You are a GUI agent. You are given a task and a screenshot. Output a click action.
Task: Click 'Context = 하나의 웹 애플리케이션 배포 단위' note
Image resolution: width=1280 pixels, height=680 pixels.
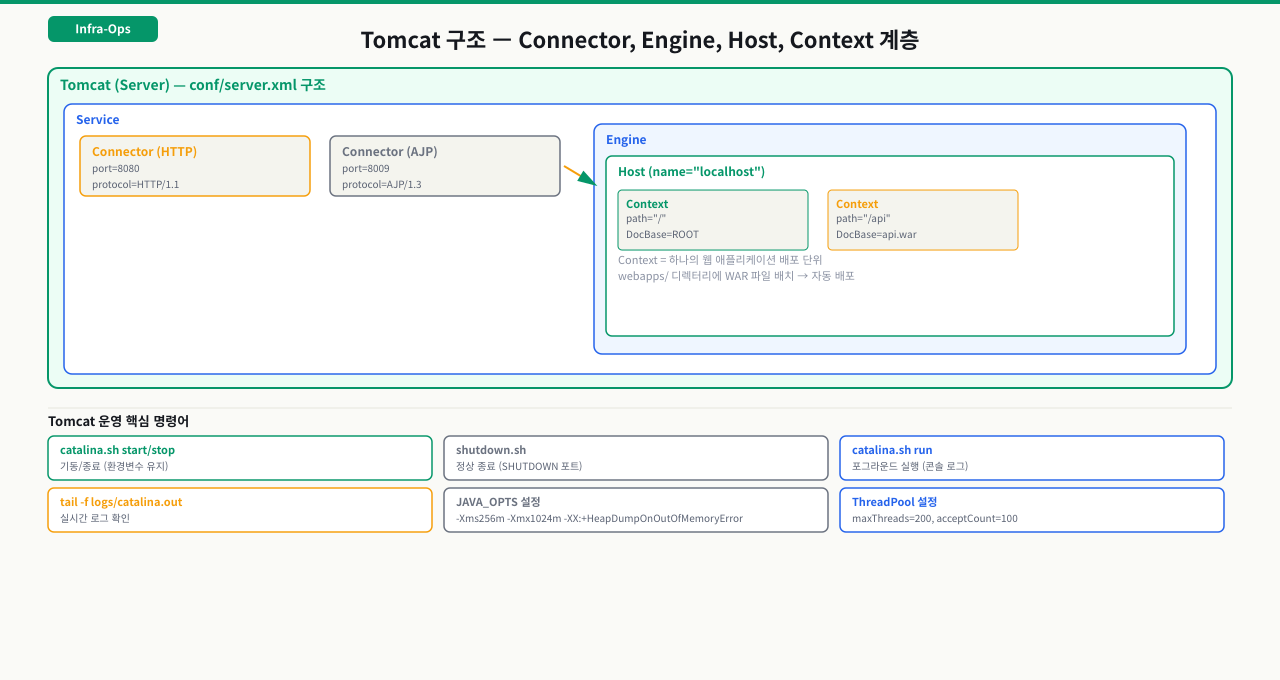coord(720,260)
